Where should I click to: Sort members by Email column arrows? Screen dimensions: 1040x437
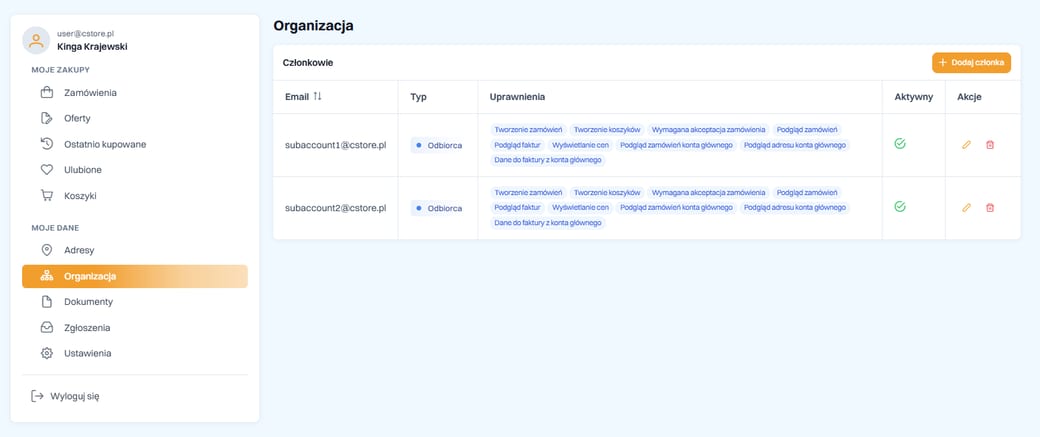point(317,97)
